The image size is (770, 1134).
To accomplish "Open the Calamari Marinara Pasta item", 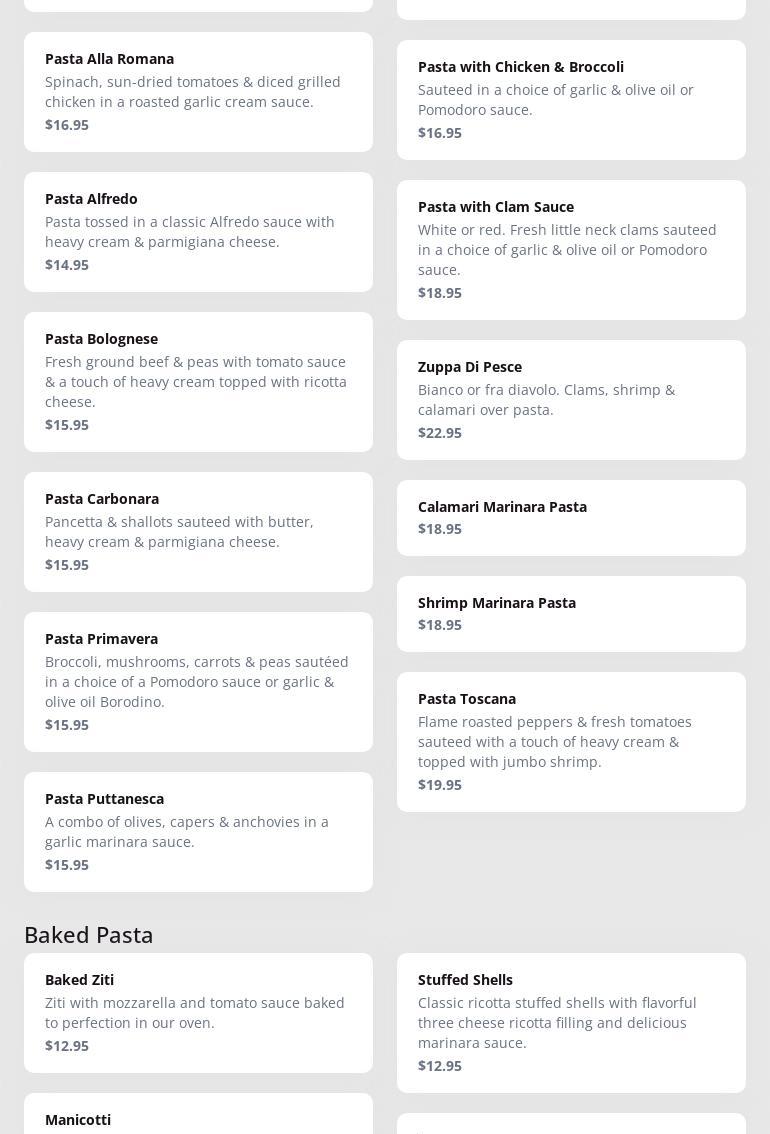I will [x=571, y=517].
